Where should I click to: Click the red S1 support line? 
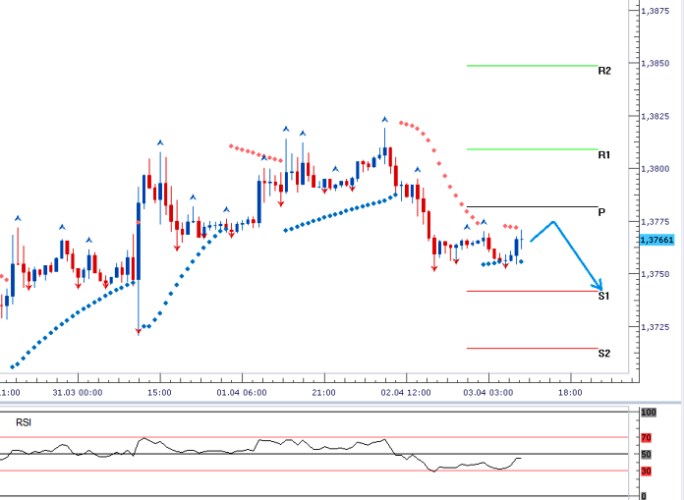[x=532, y=291]
